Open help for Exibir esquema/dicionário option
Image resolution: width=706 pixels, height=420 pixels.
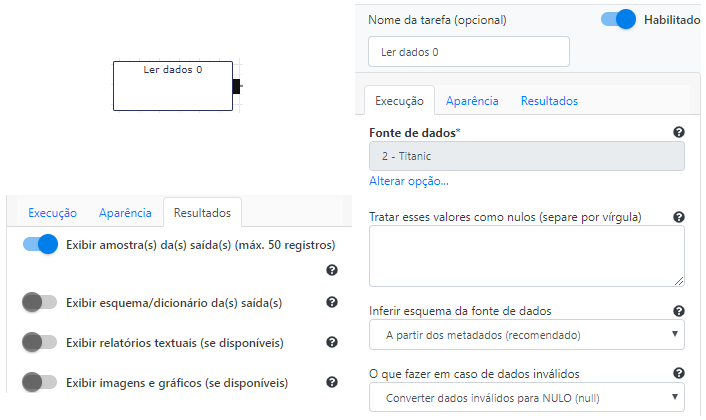coord(332,302)
